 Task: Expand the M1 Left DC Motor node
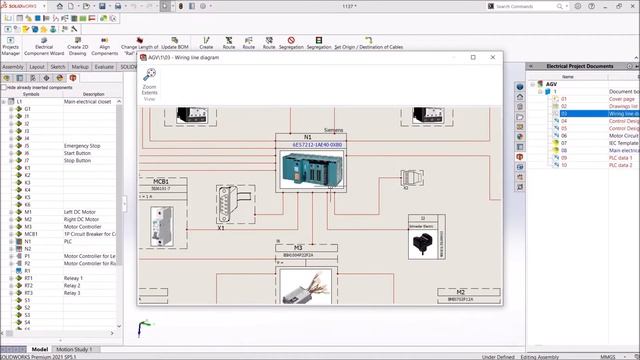11,212
